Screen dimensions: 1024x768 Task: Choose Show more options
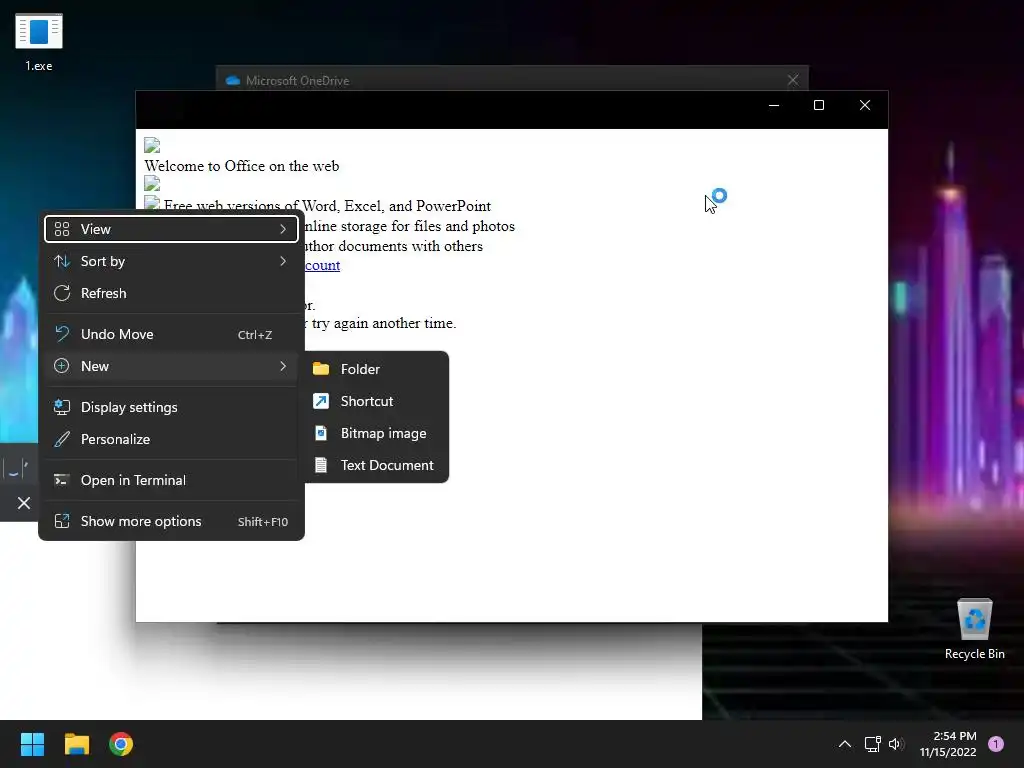tap(171, 522)
